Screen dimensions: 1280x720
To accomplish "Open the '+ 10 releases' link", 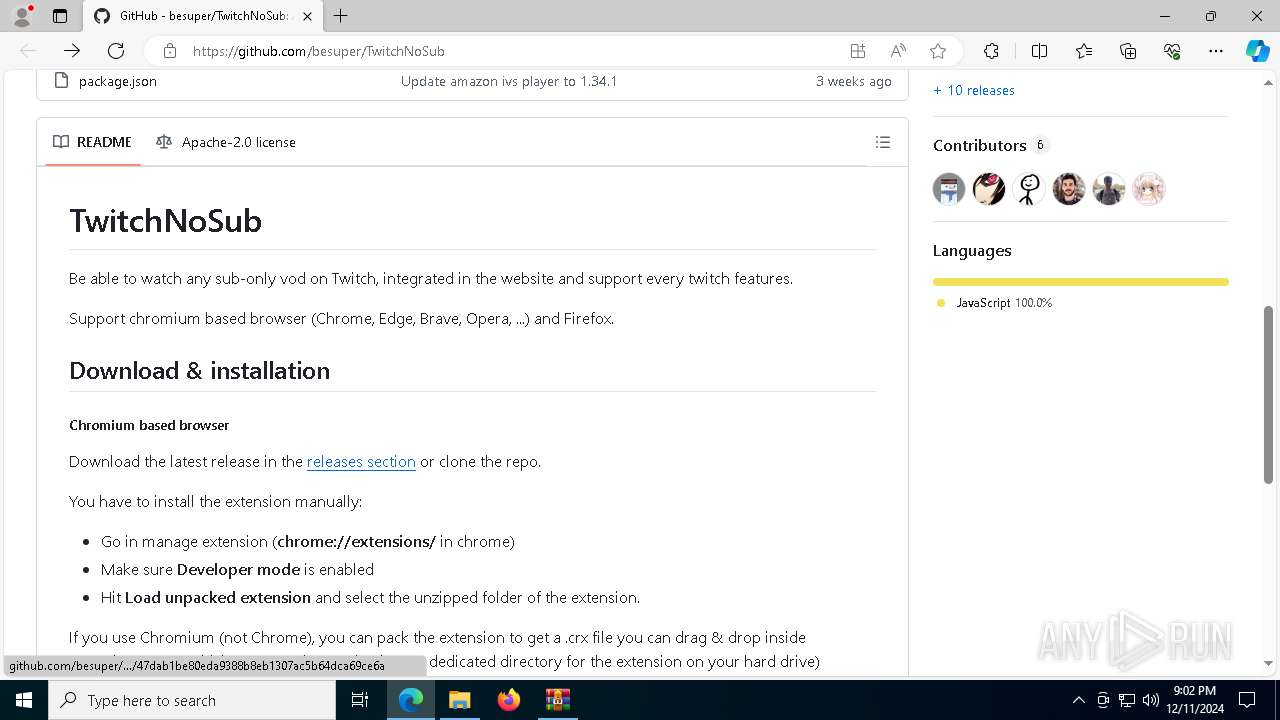I will (x=974, y=90).
